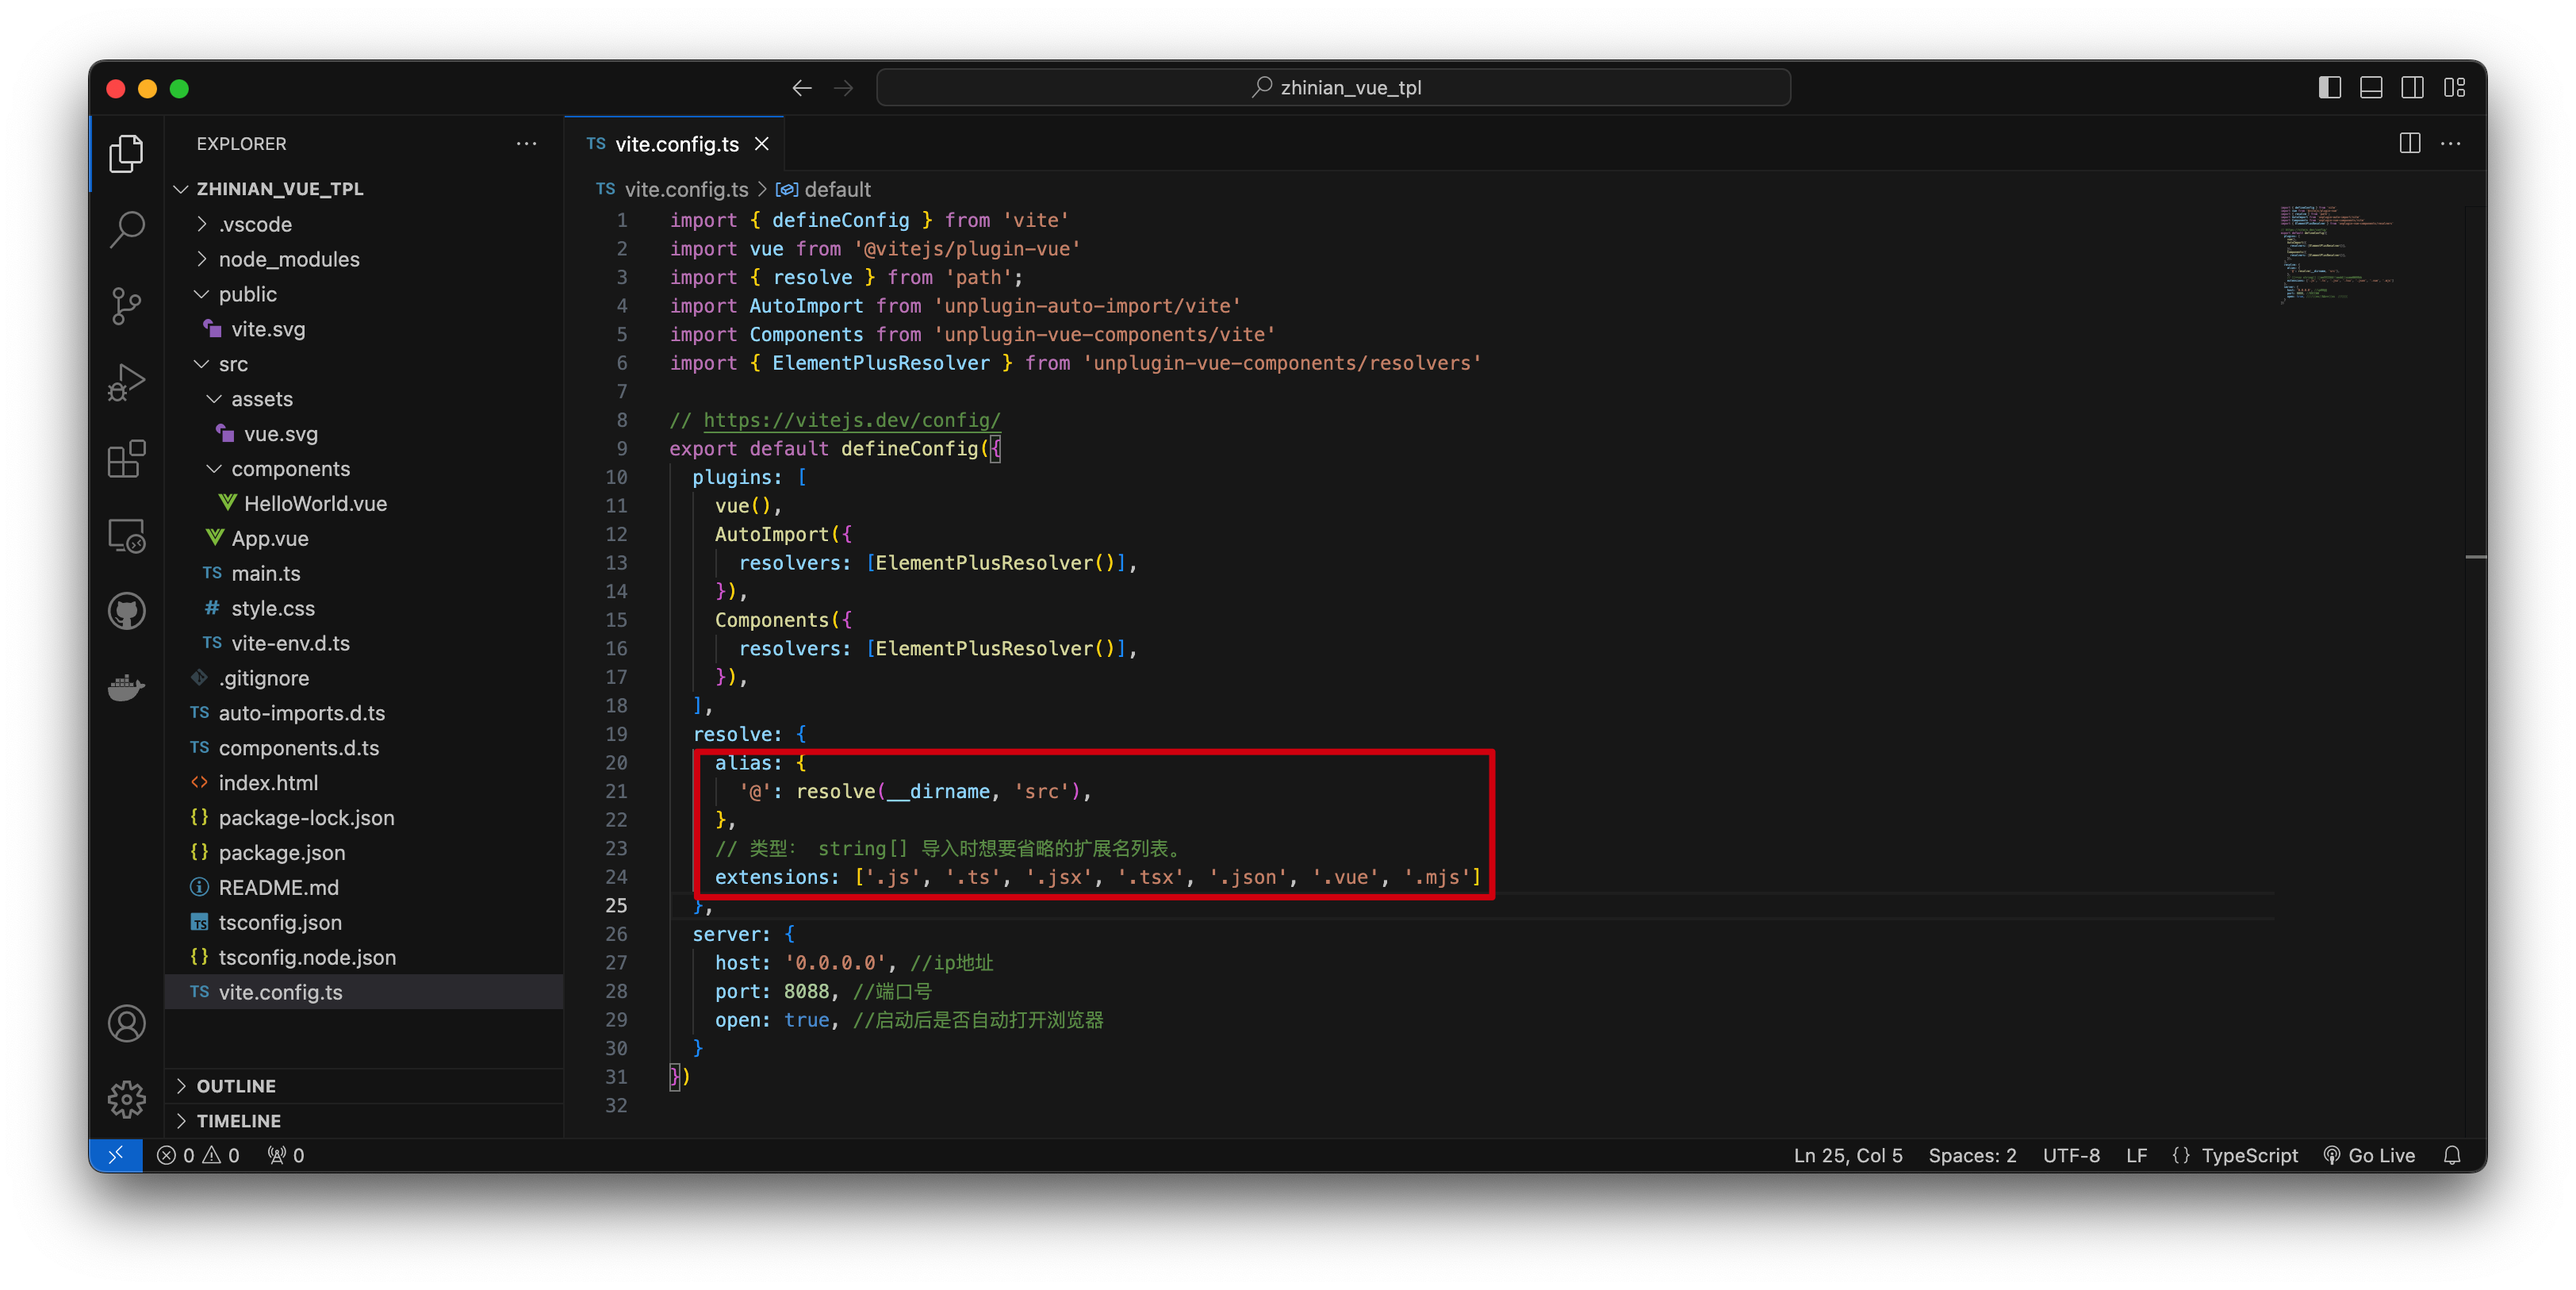Toggle secondary side bar visibility
This screenshot has height=1290, width=2576.
2413,88
